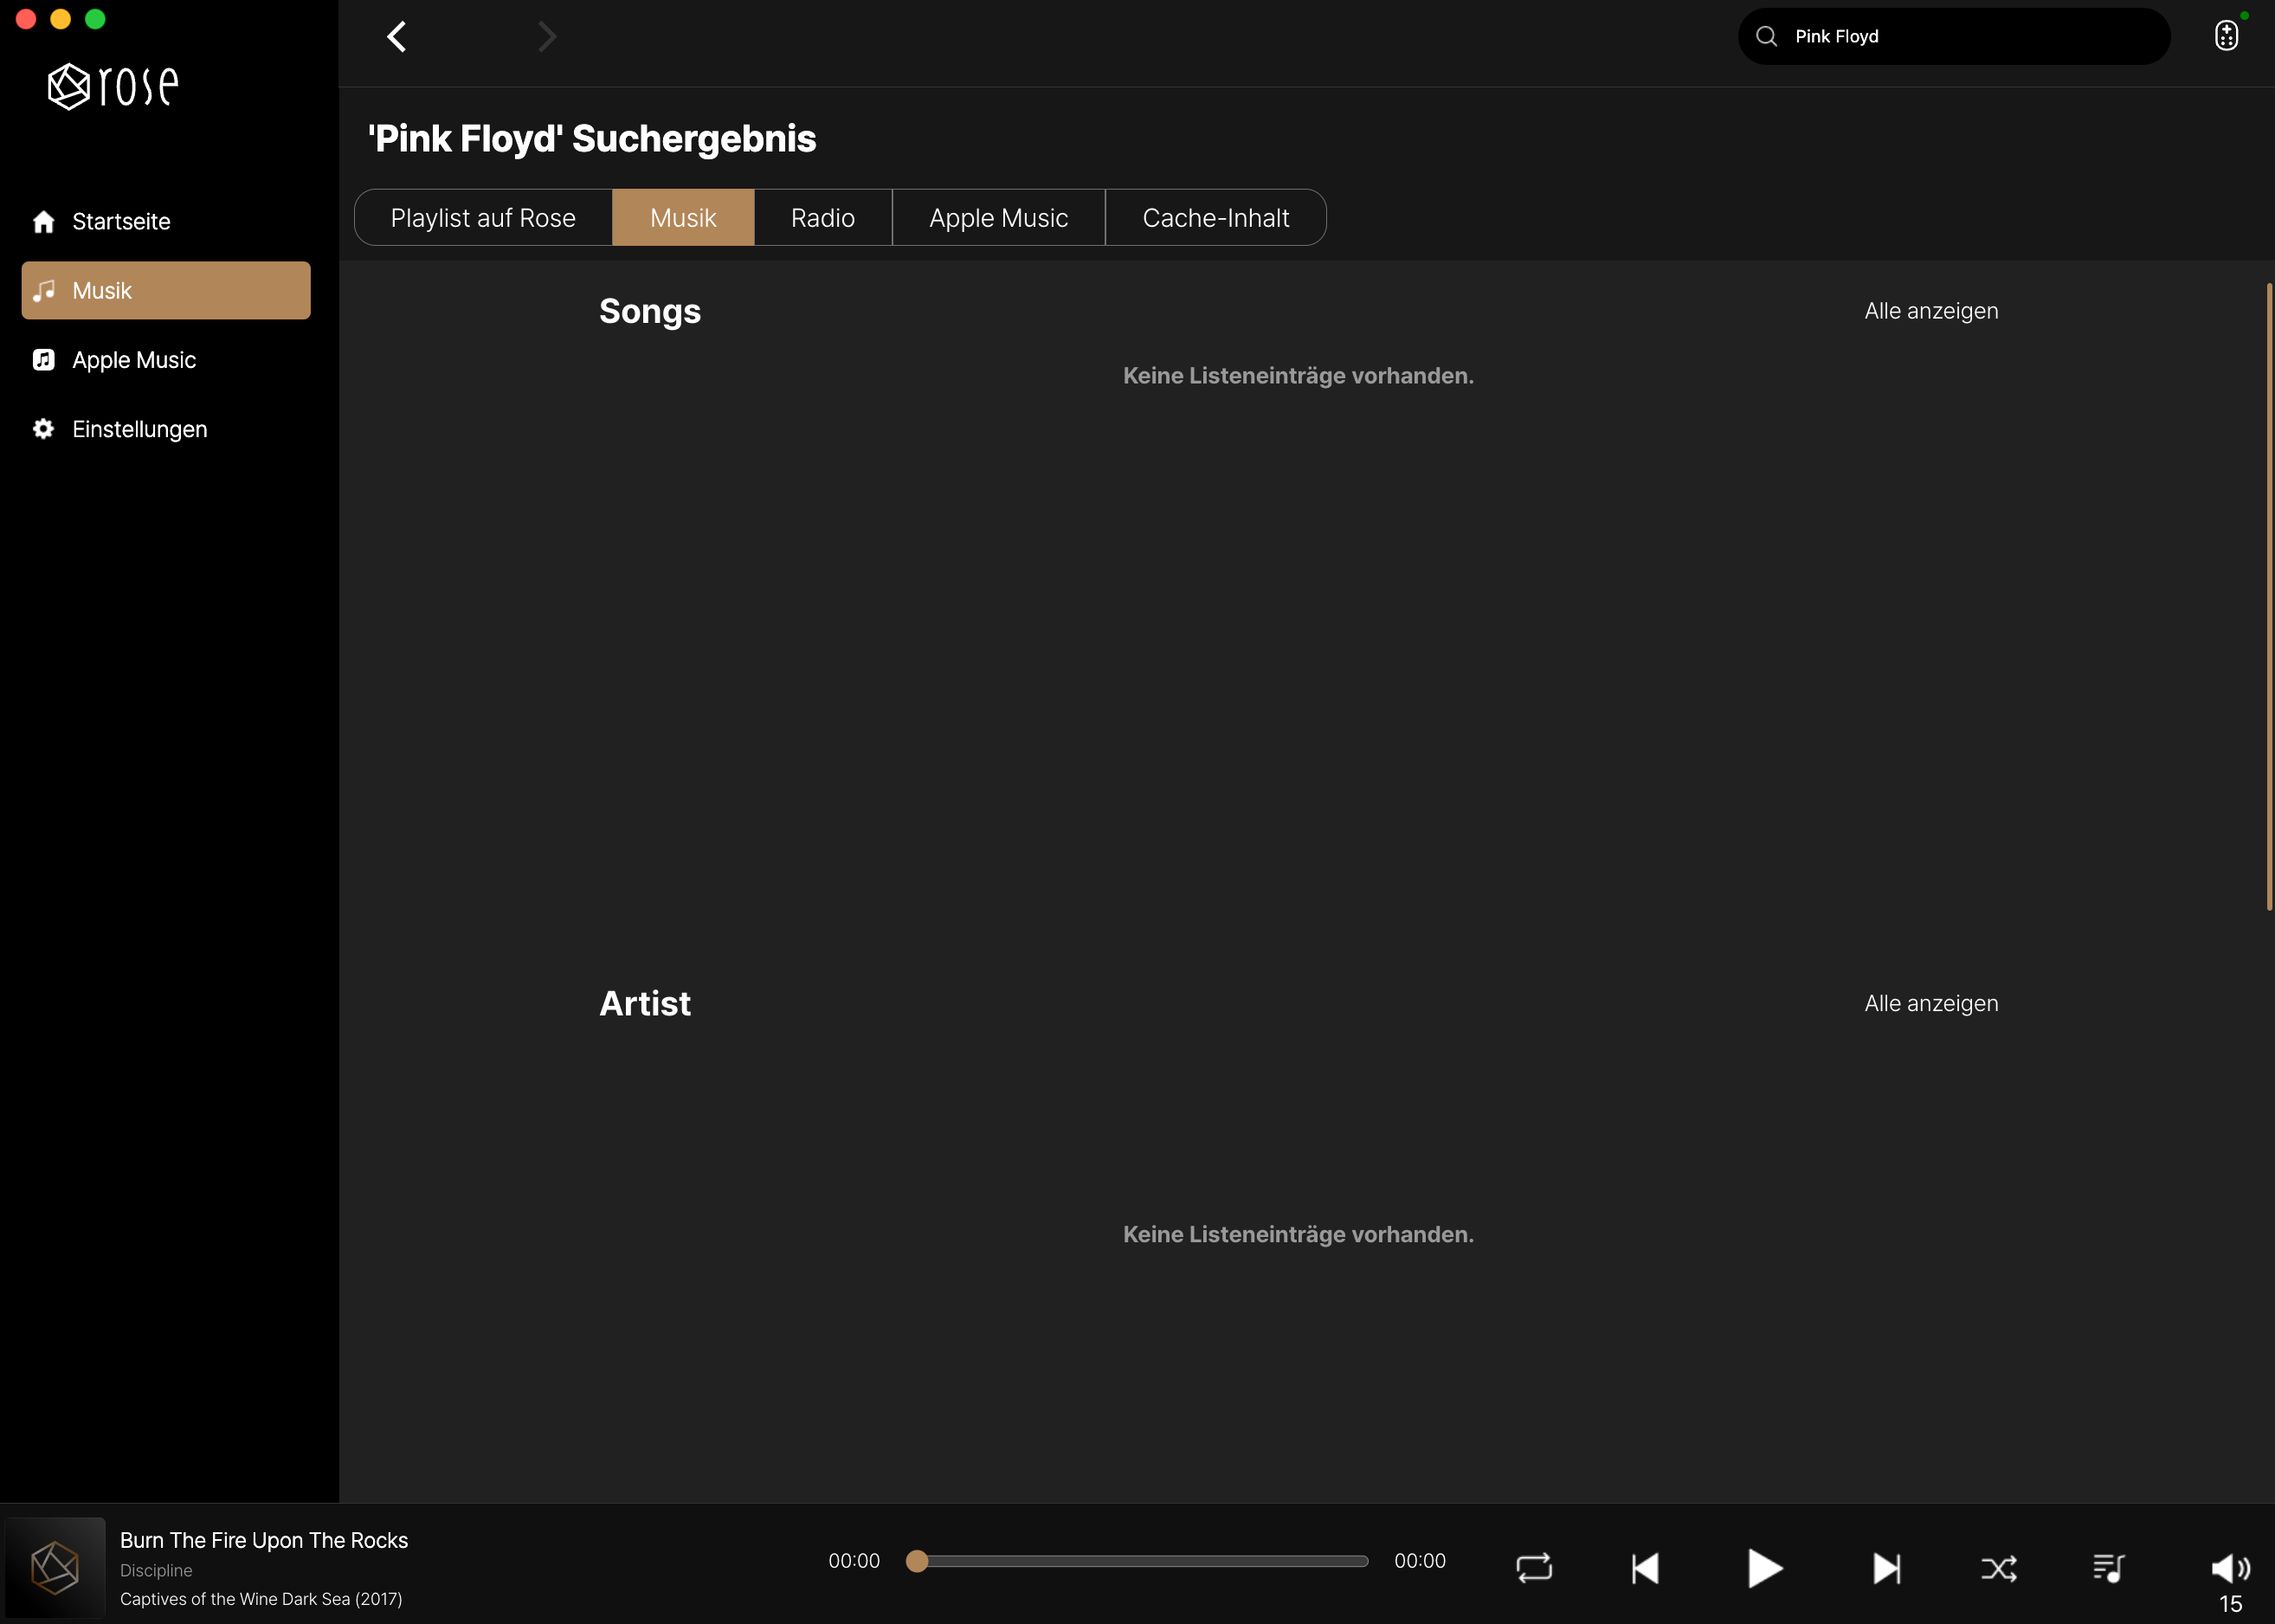Viewport: 2275px width, 1624px height.
Task: Skip to next track
Action: pyautogui.click(x=1886, y=1567)
